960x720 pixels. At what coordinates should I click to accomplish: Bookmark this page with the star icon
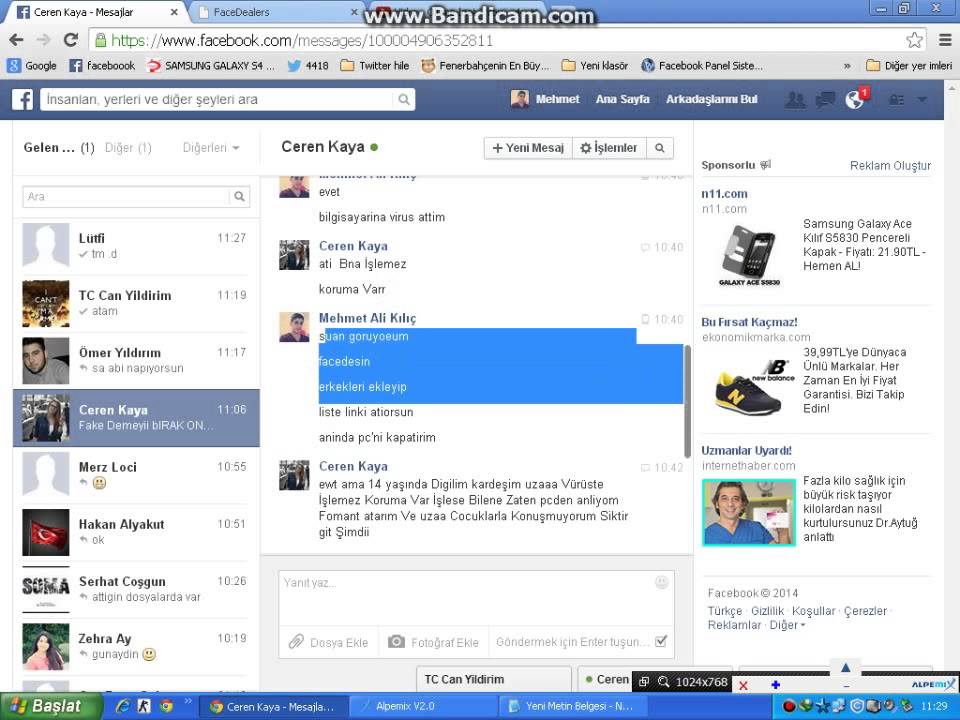point(914,40)
